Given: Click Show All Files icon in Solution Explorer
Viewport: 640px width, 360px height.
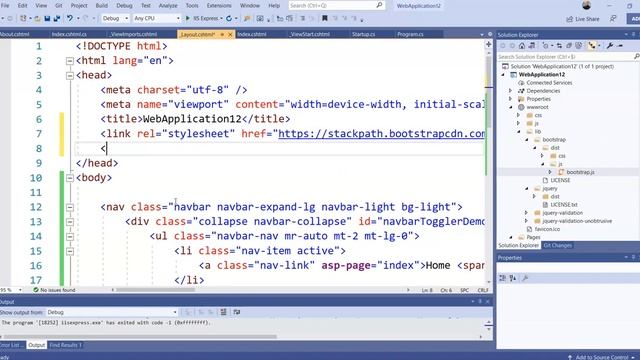Looking at the screenshot, I should click(578, 46).
